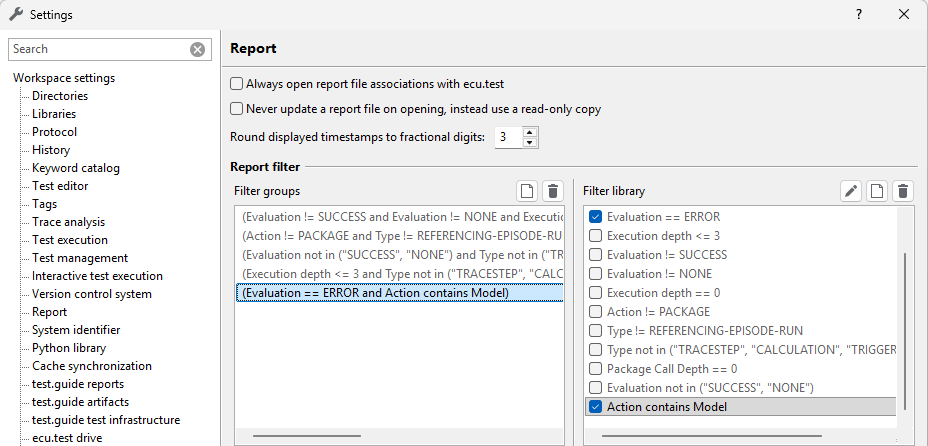Check Evaluation != NONE filter

click(595, 274)
